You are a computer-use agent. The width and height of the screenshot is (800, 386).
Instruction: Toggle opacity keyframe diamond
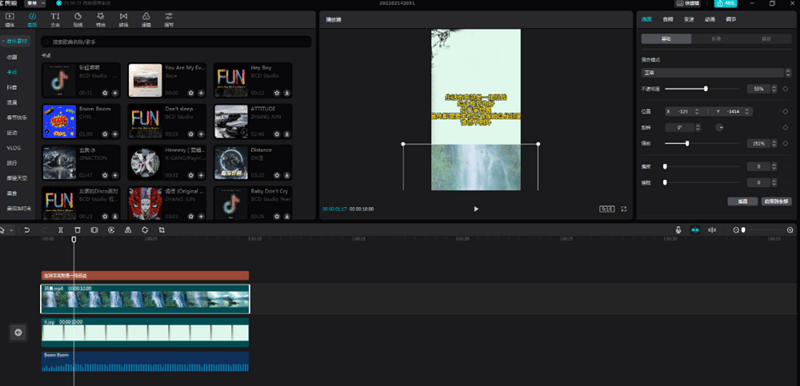pos(786,89)
